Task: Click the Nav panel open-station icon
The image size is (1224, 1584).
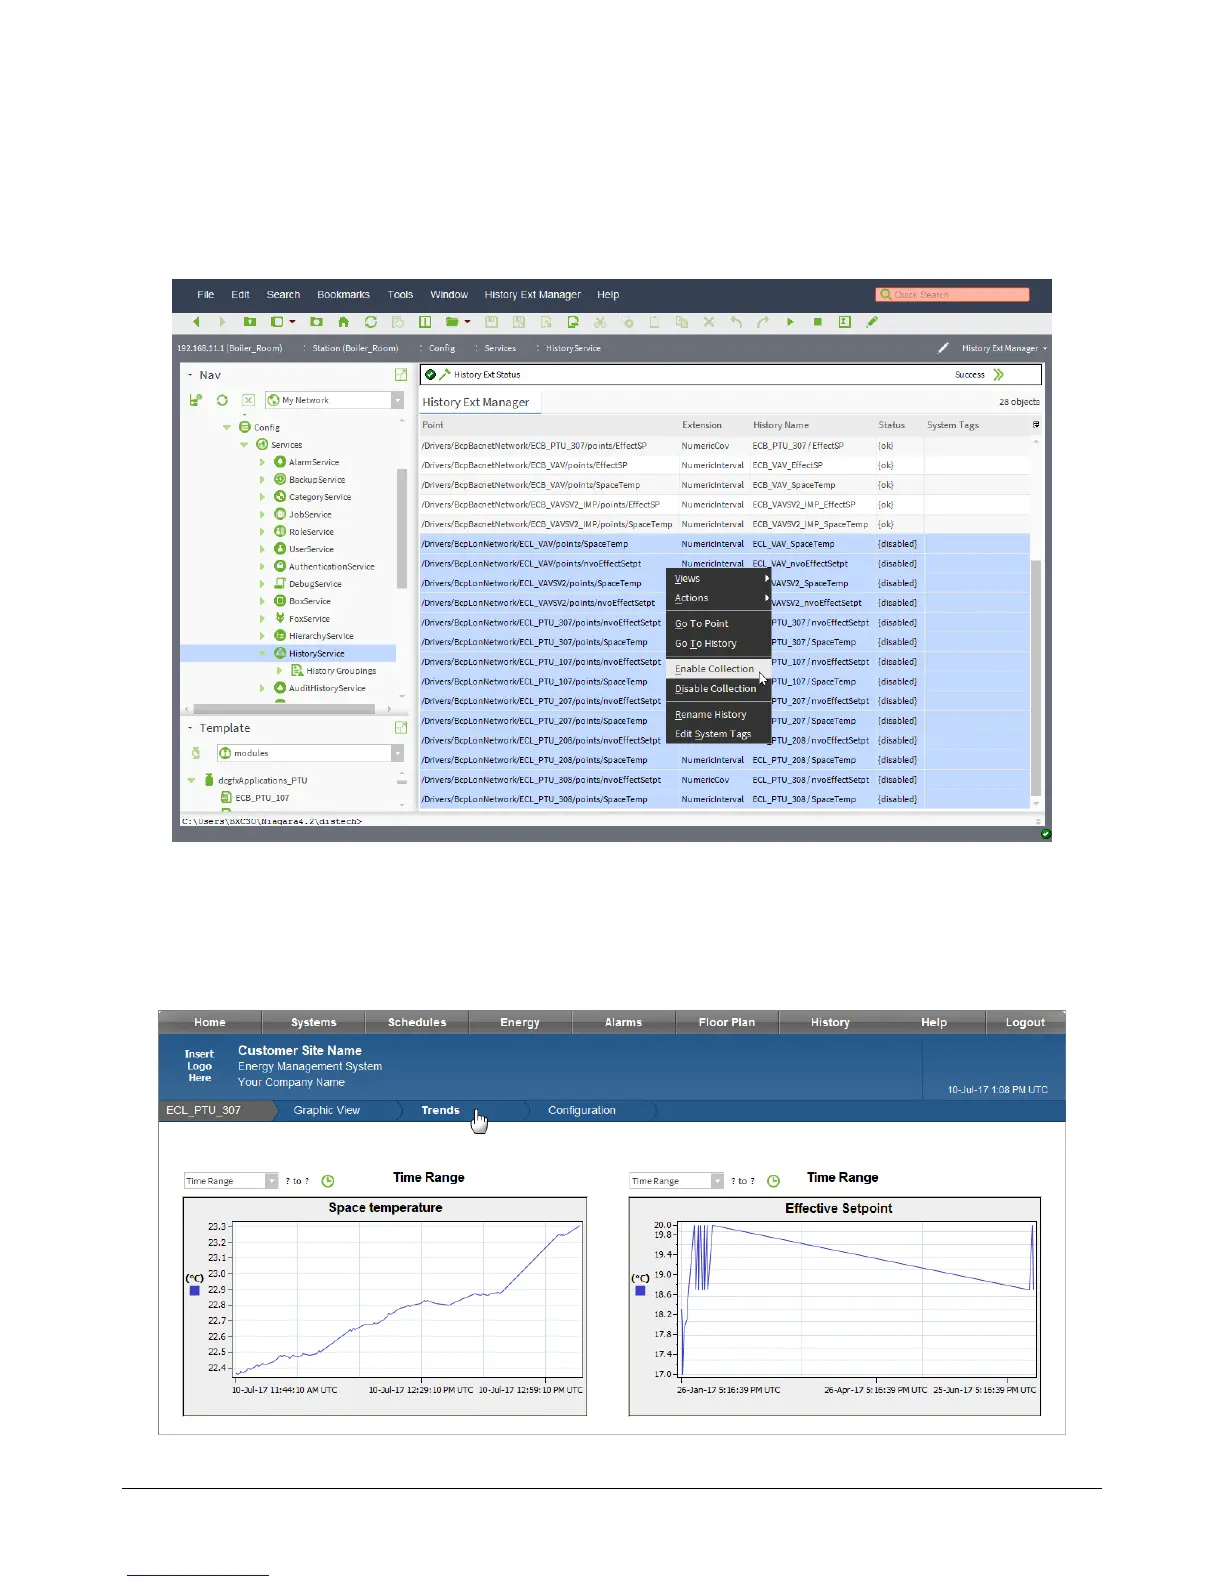Action: coord(196,400)
